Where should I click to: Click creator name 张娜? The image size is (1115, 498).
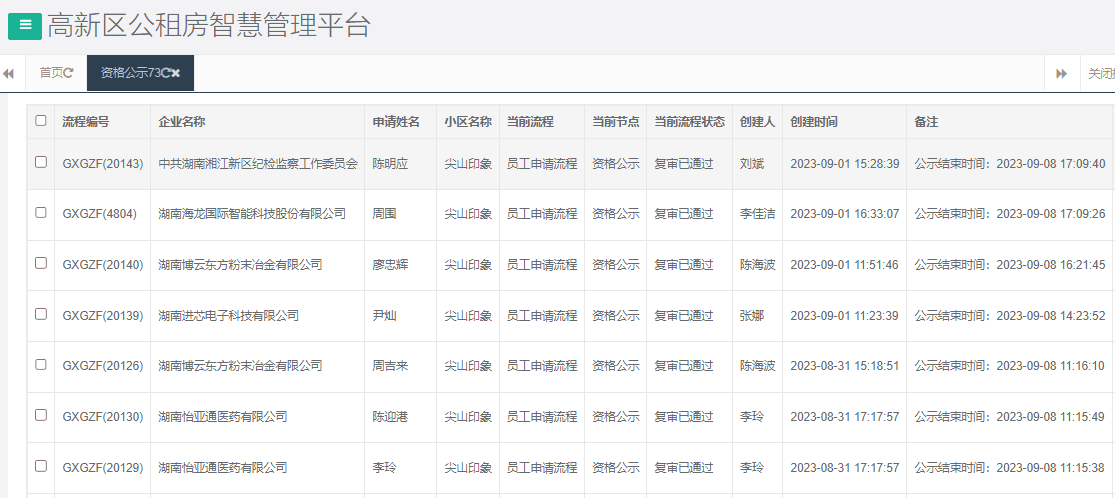click(752, 315)
